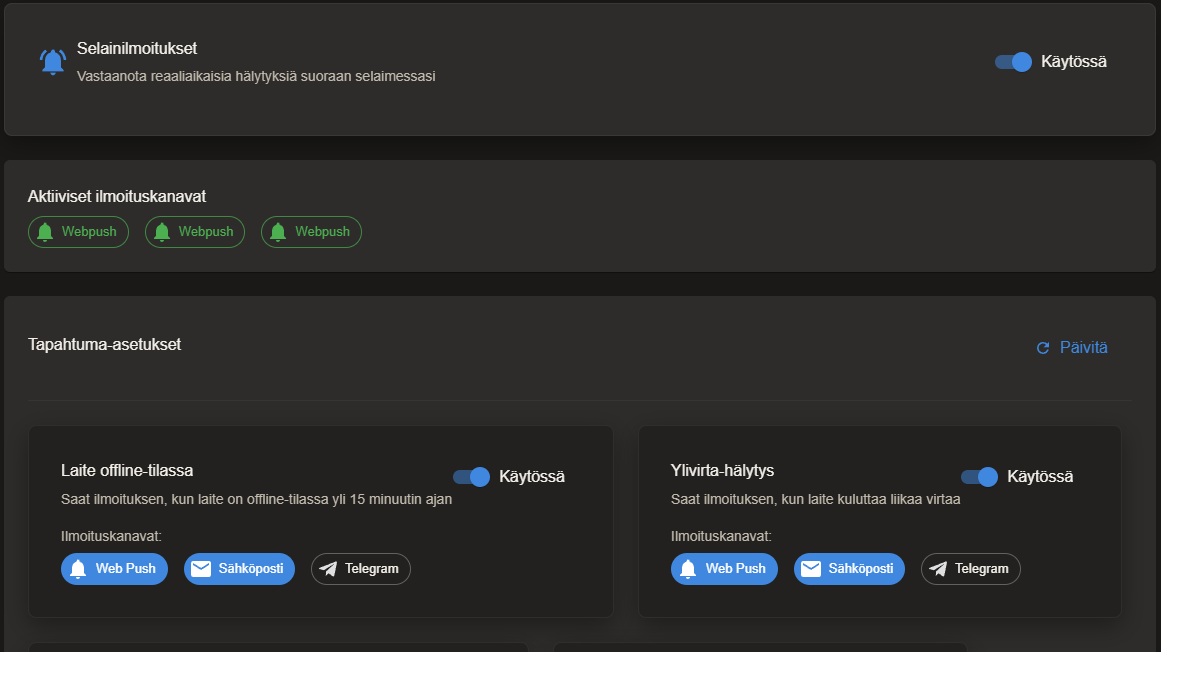Select Telegram channel under Ylivirta-hälytys
The width and height of the screenshot is (1200, 675).
click(971, 569)
